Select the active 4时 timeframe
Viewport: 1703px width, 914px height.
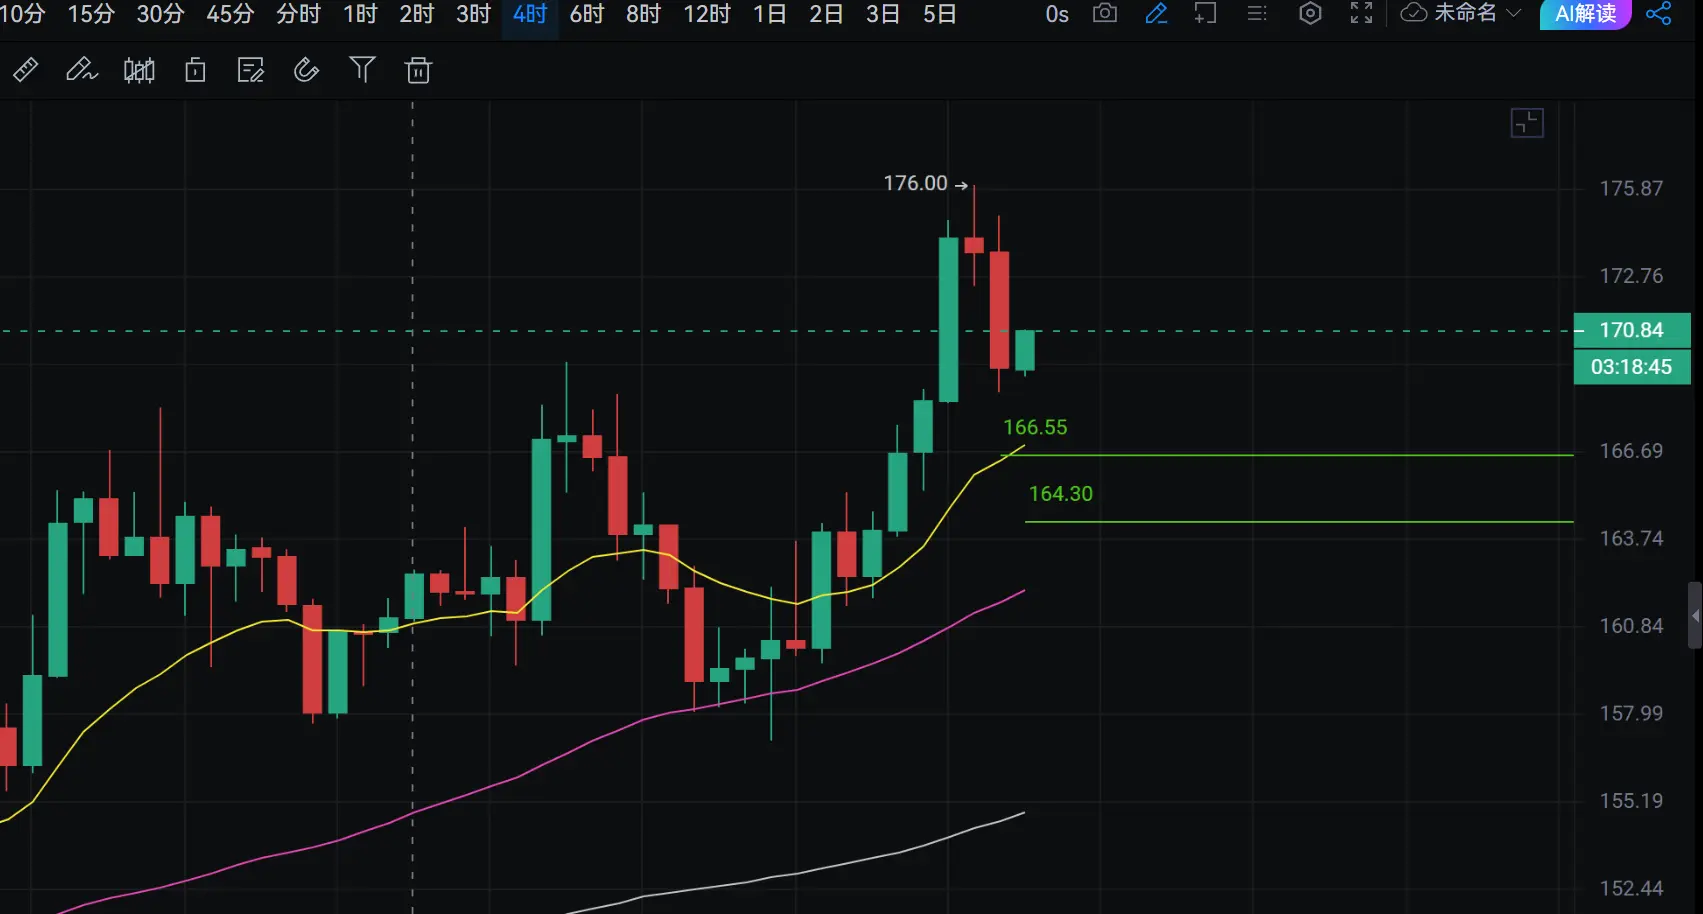click(x=530, y=14)
